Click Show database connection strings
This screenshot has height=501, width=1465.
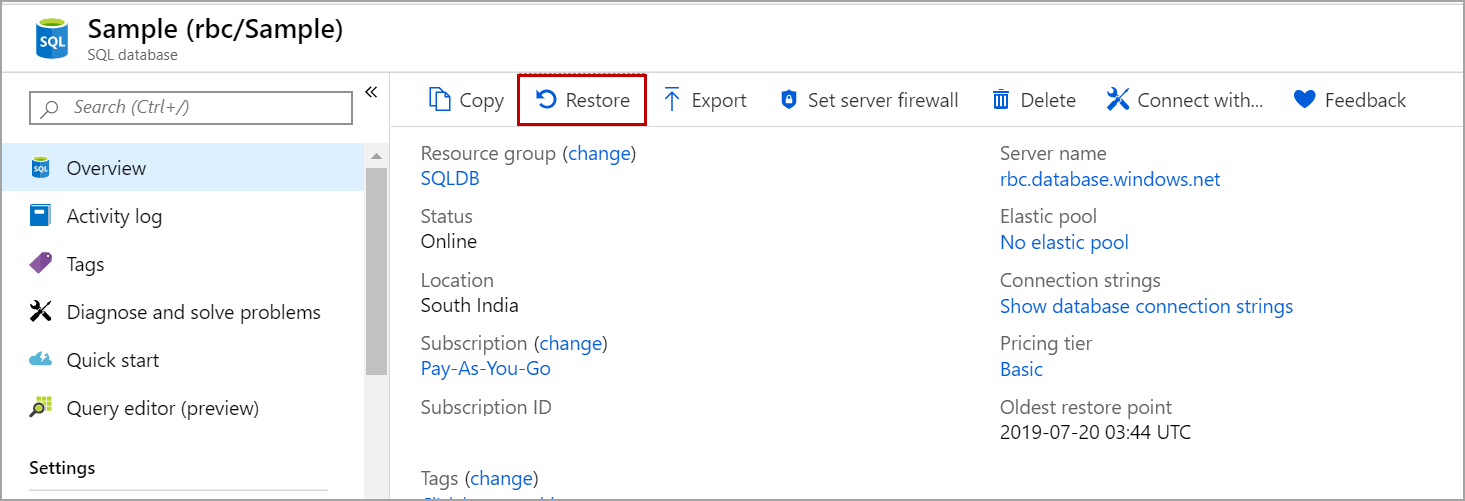coord(1146,306)
